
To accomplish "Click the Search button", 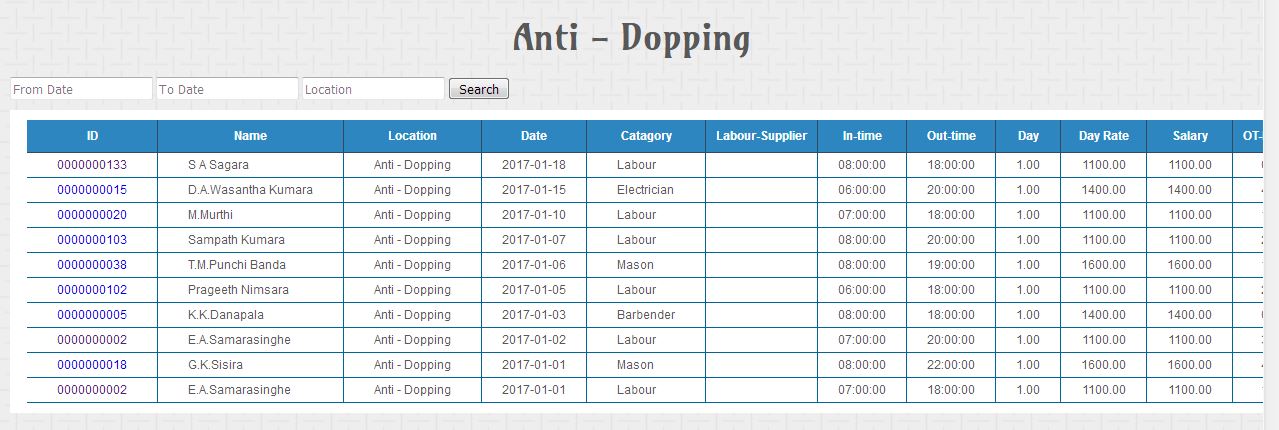I will (x=479, y=89).
